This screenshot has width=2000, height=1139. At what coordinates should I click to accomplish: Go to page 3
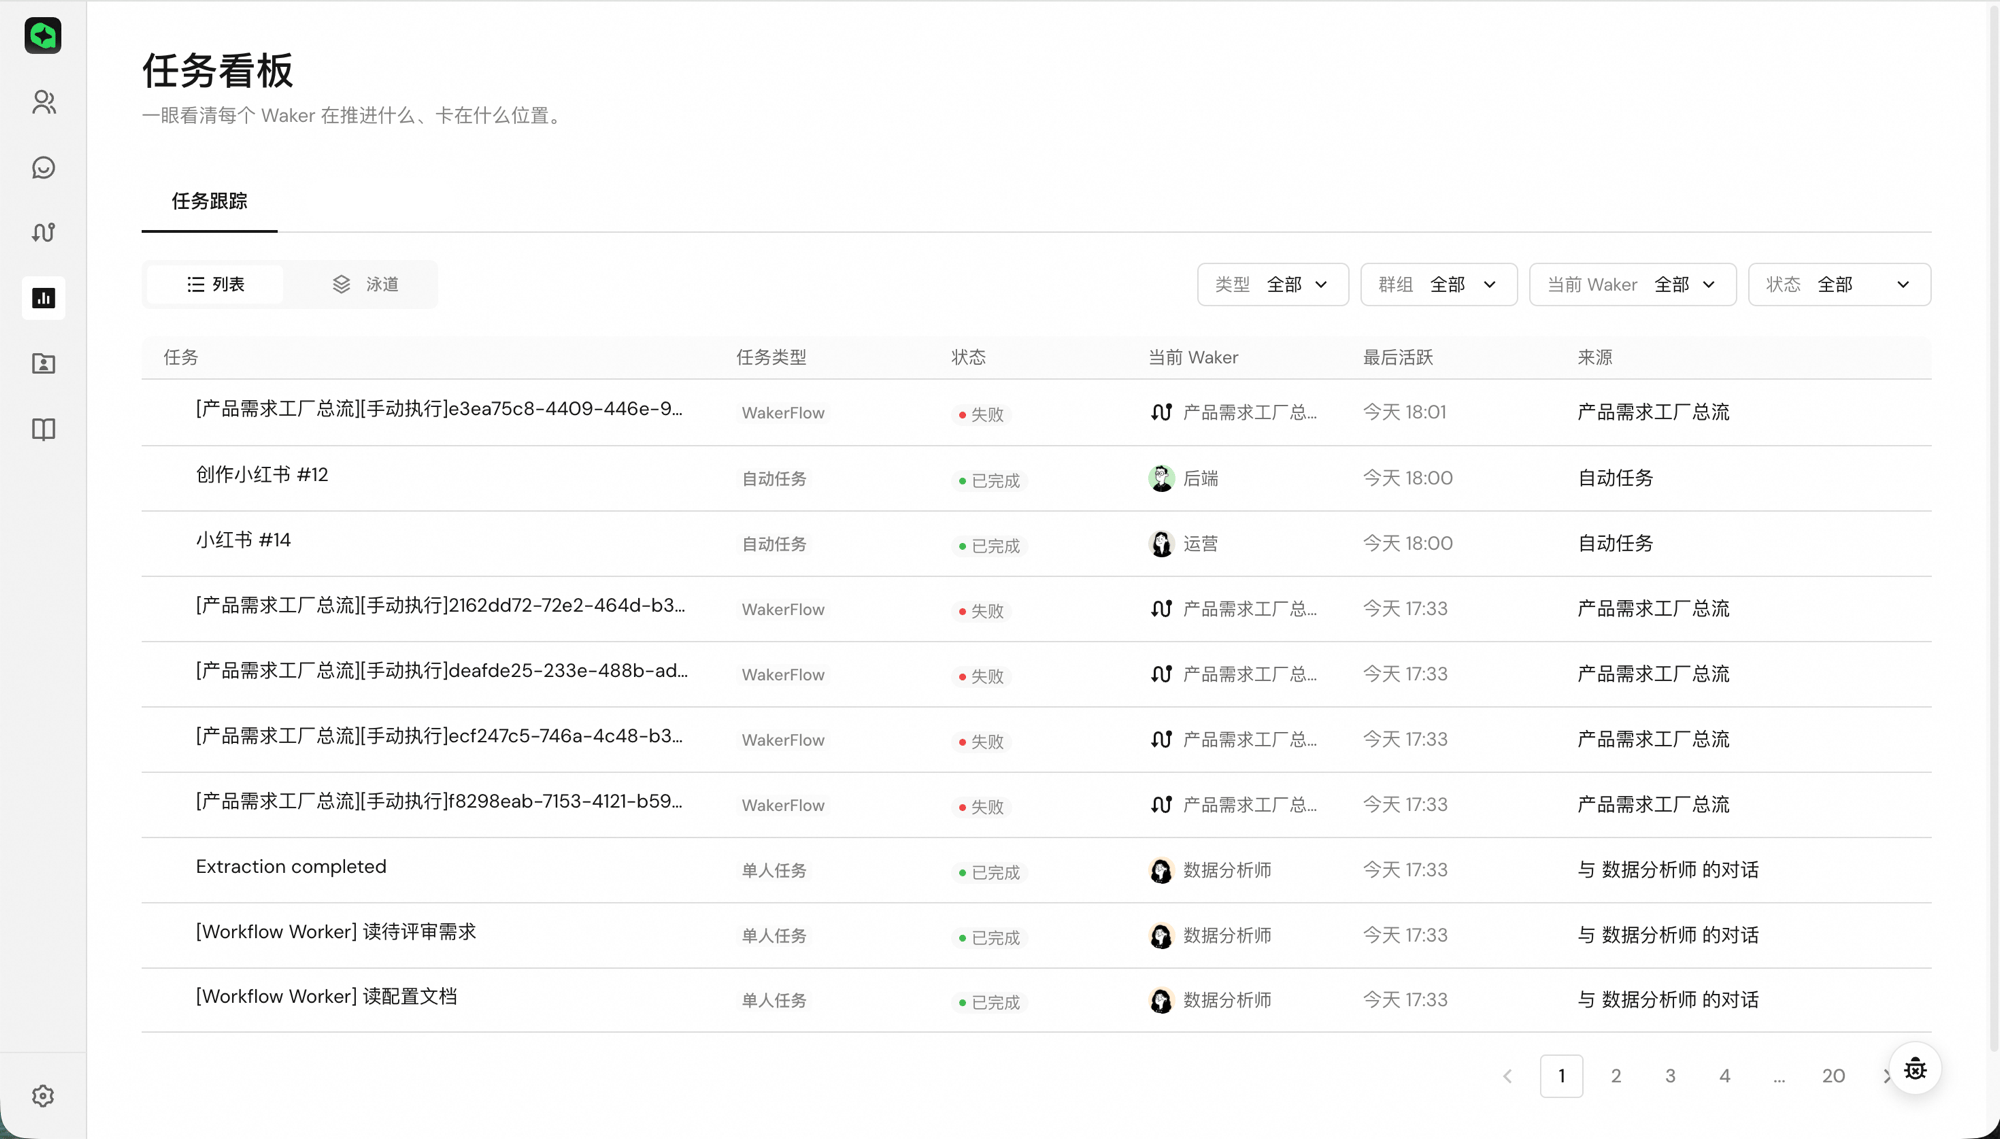click(1670, 1076)
